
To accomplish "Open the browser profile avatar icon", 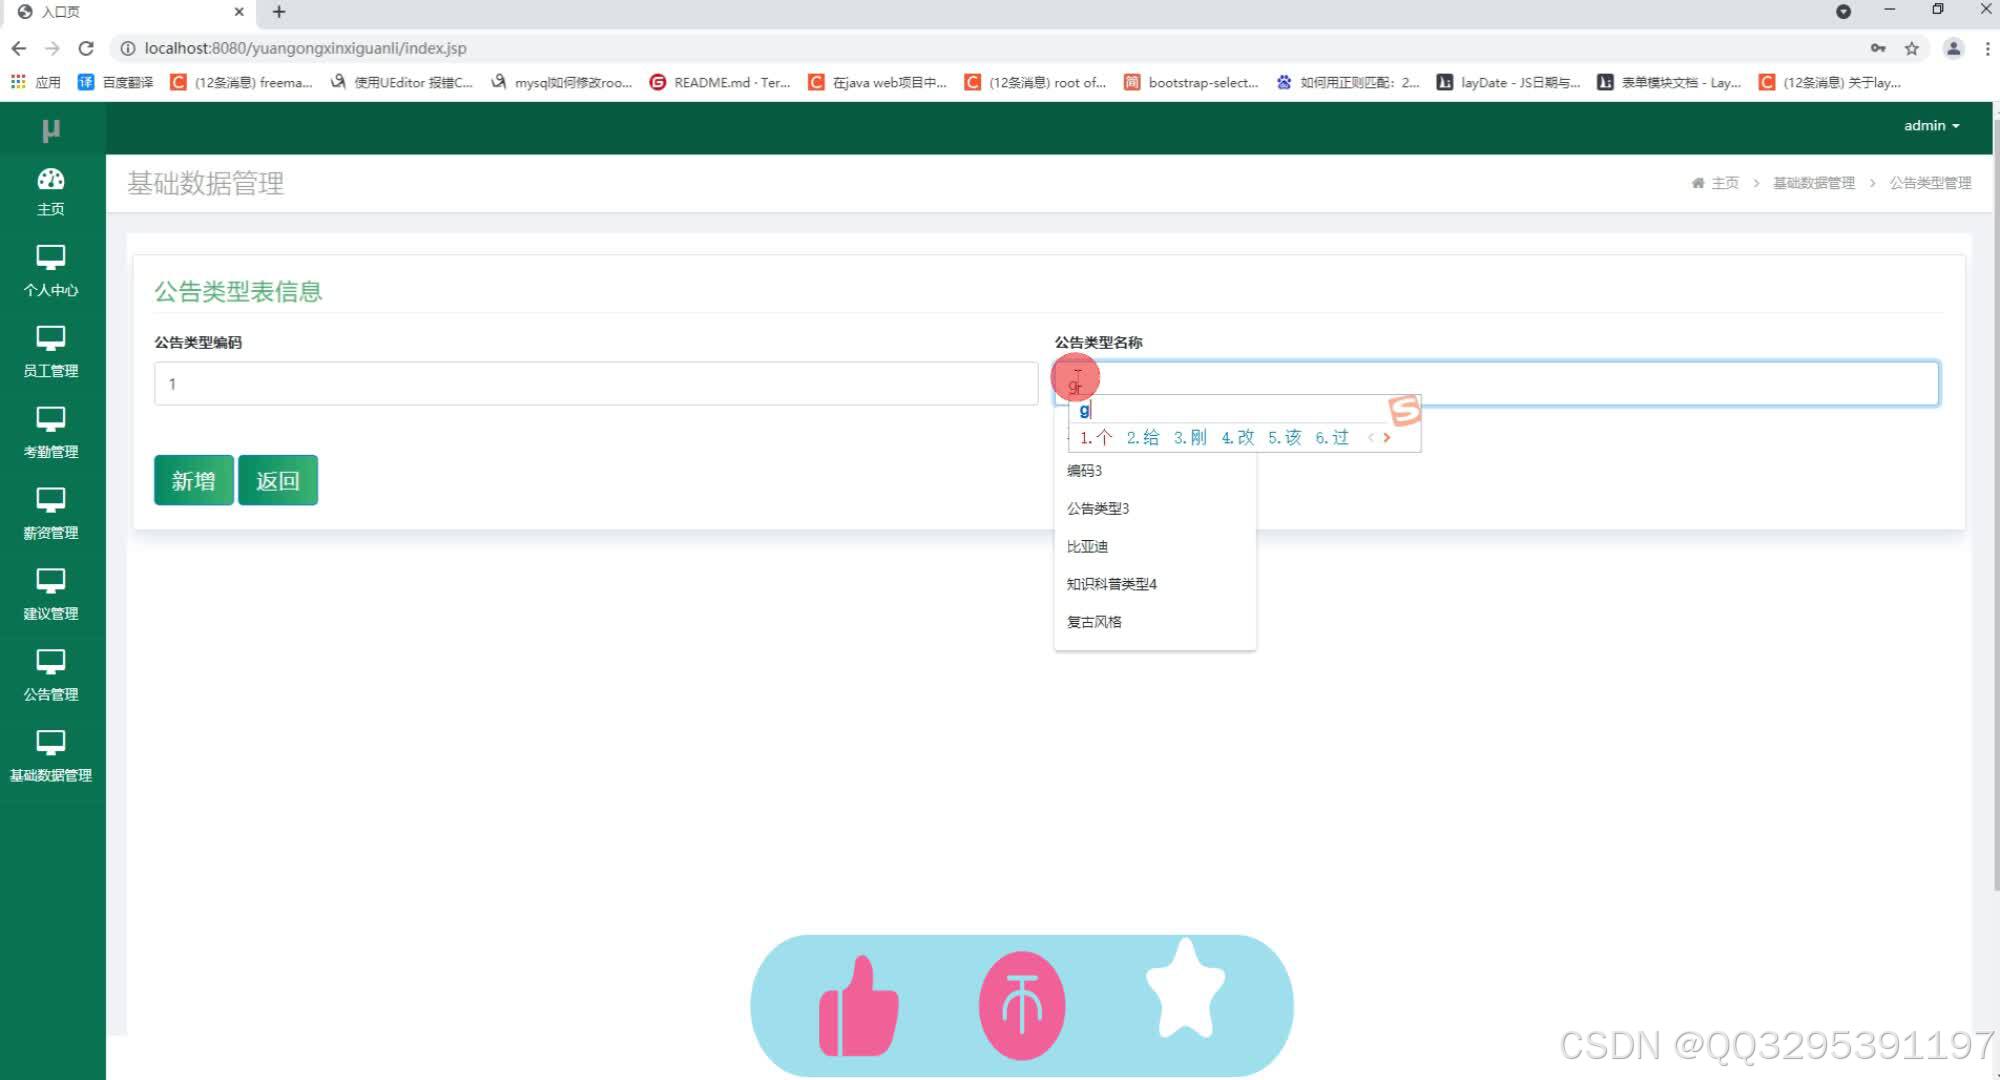I will coord(1953,48).
